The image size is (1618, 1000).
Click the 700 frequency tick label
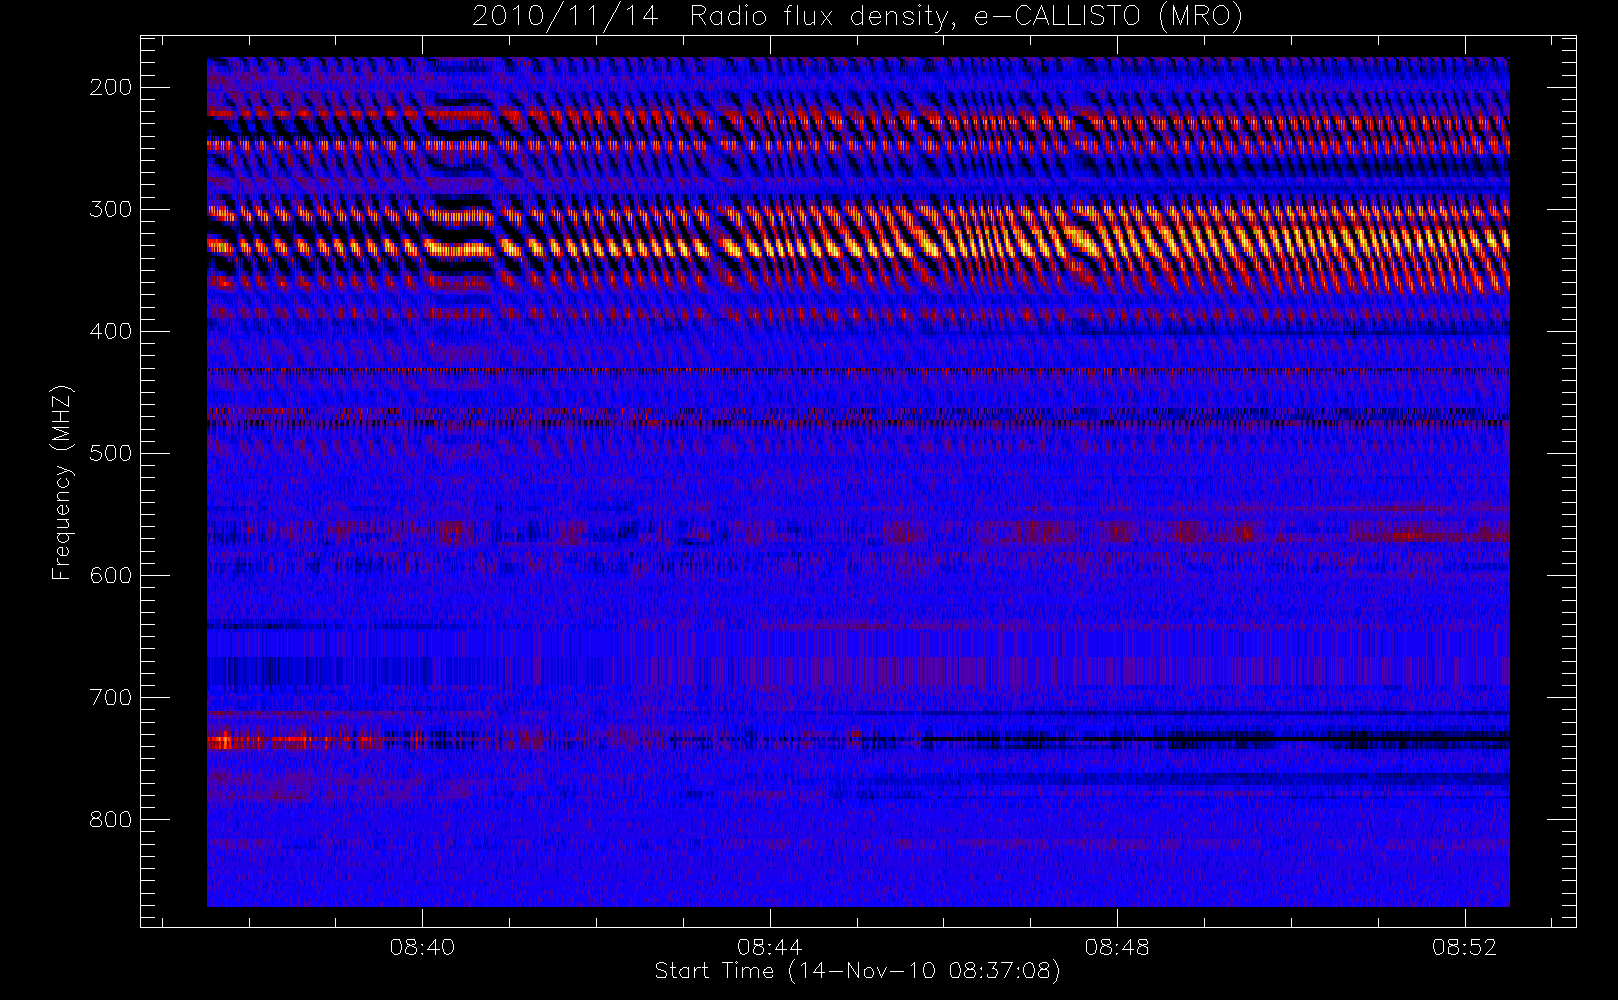coord(110,697)
